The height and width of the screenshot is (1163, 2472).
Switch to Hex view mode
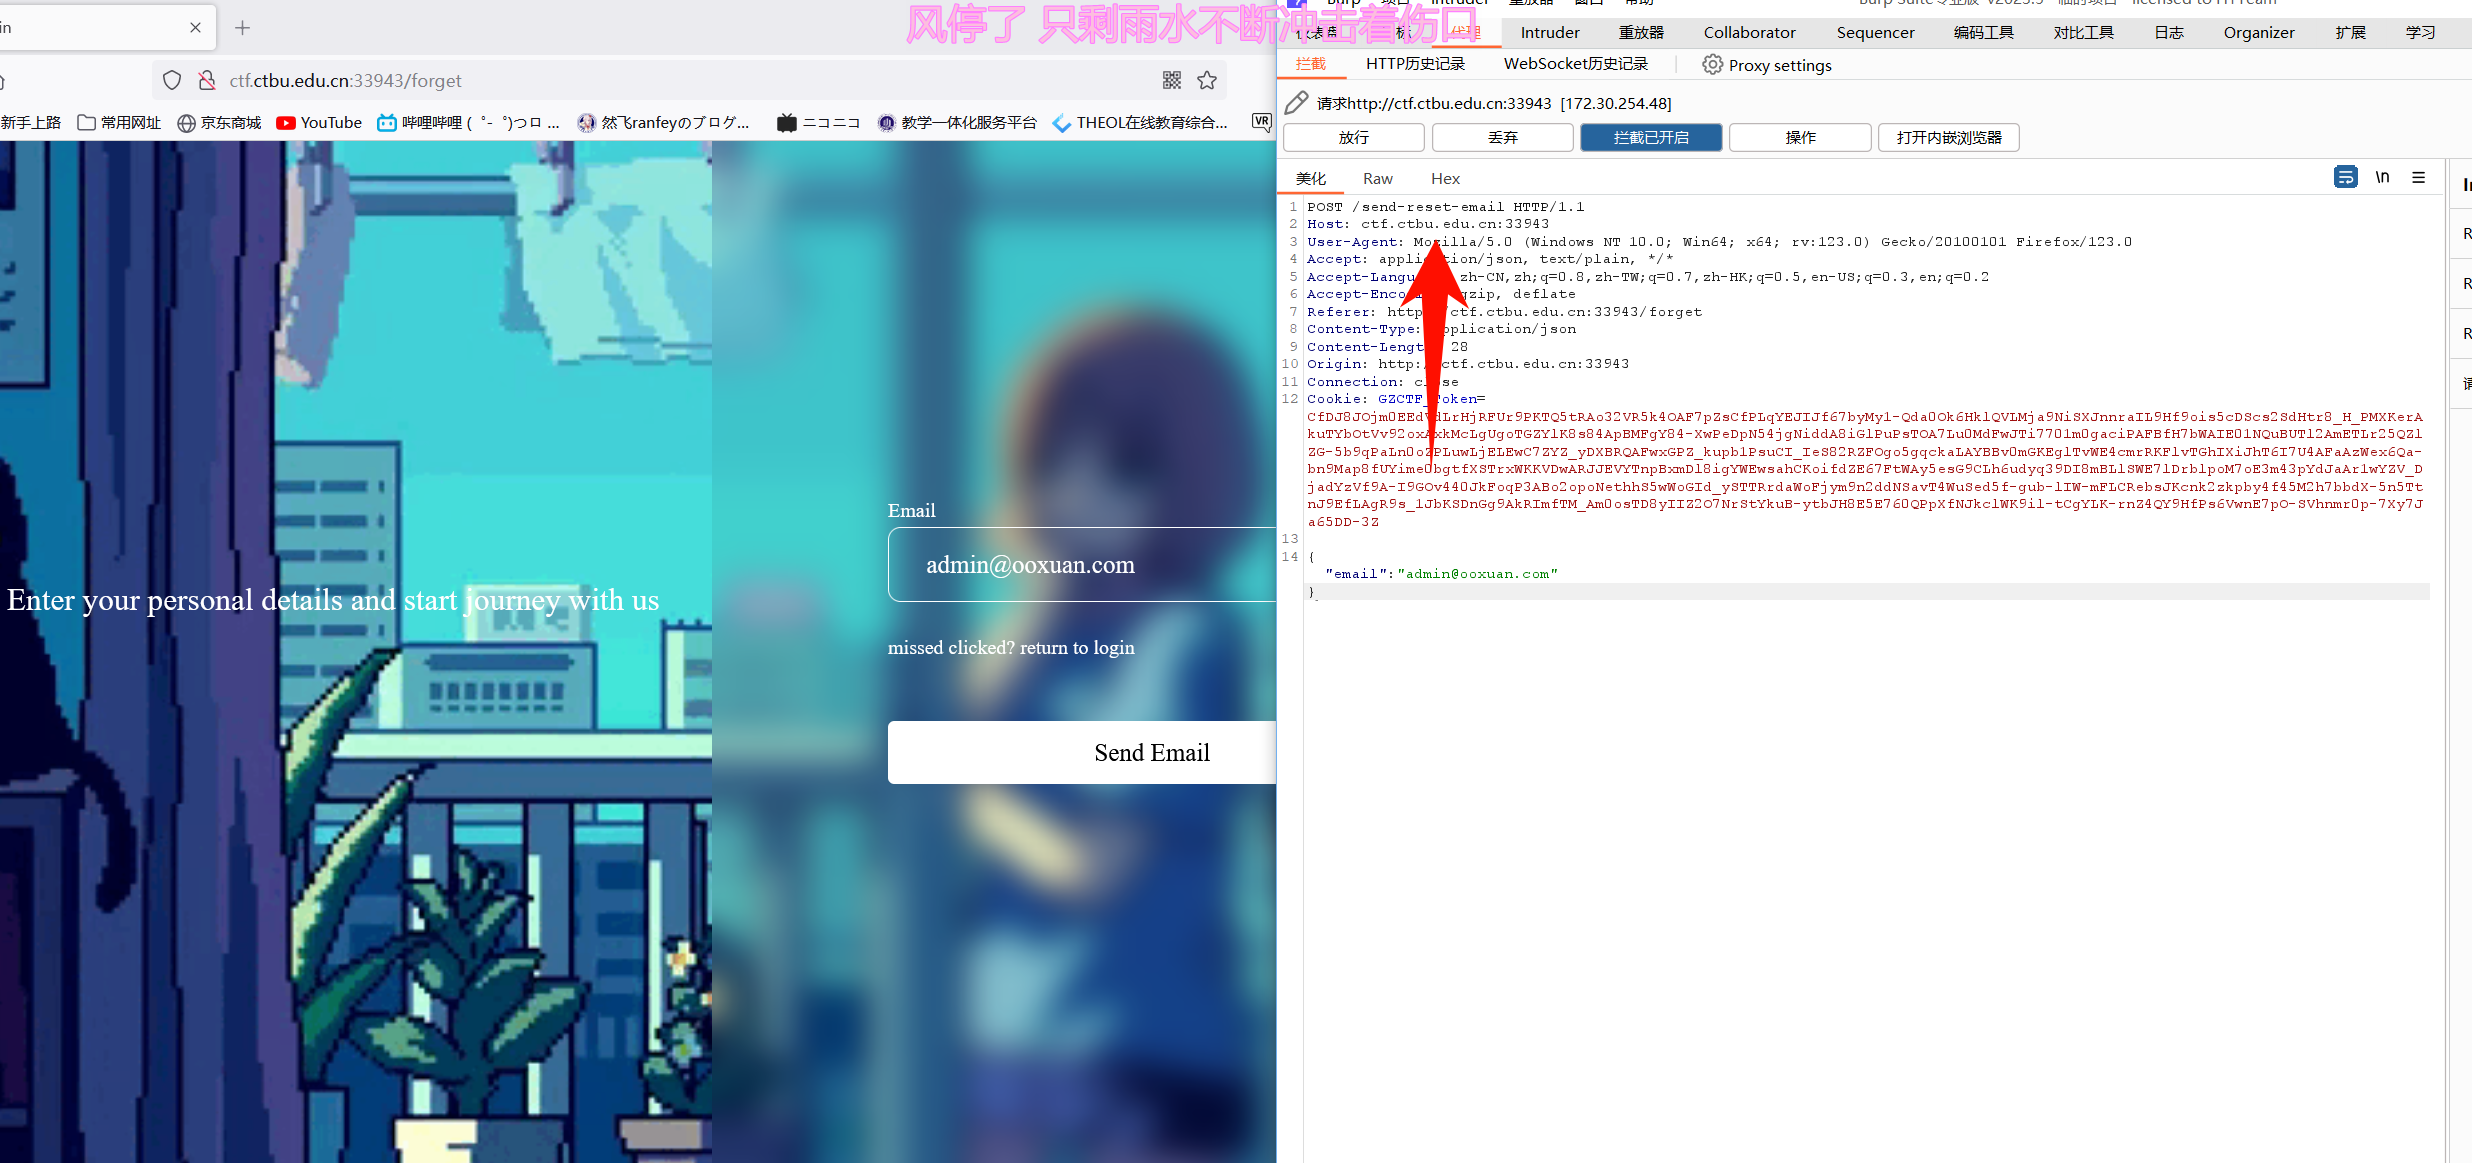click(1446, 178)
